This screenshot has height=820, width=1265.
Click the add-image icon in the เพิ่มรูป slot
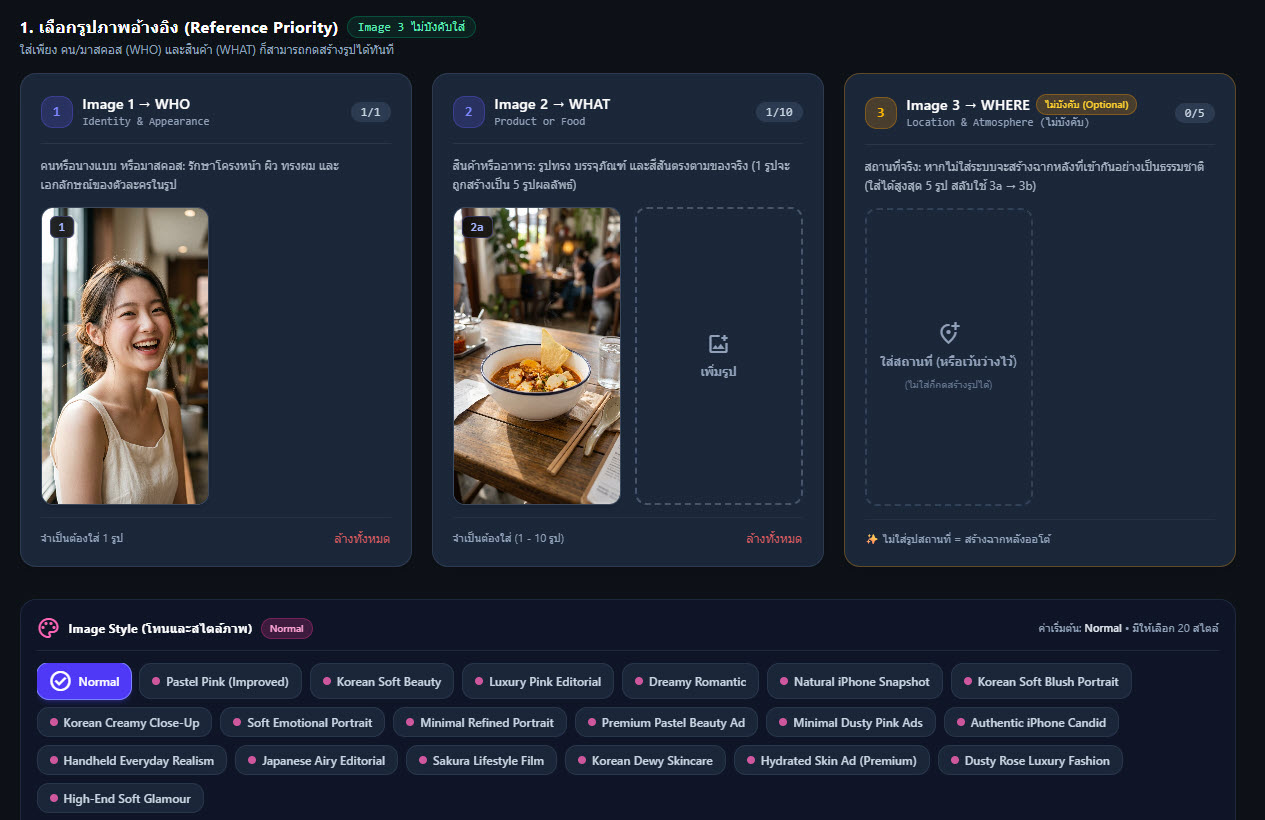pos(718,344)
